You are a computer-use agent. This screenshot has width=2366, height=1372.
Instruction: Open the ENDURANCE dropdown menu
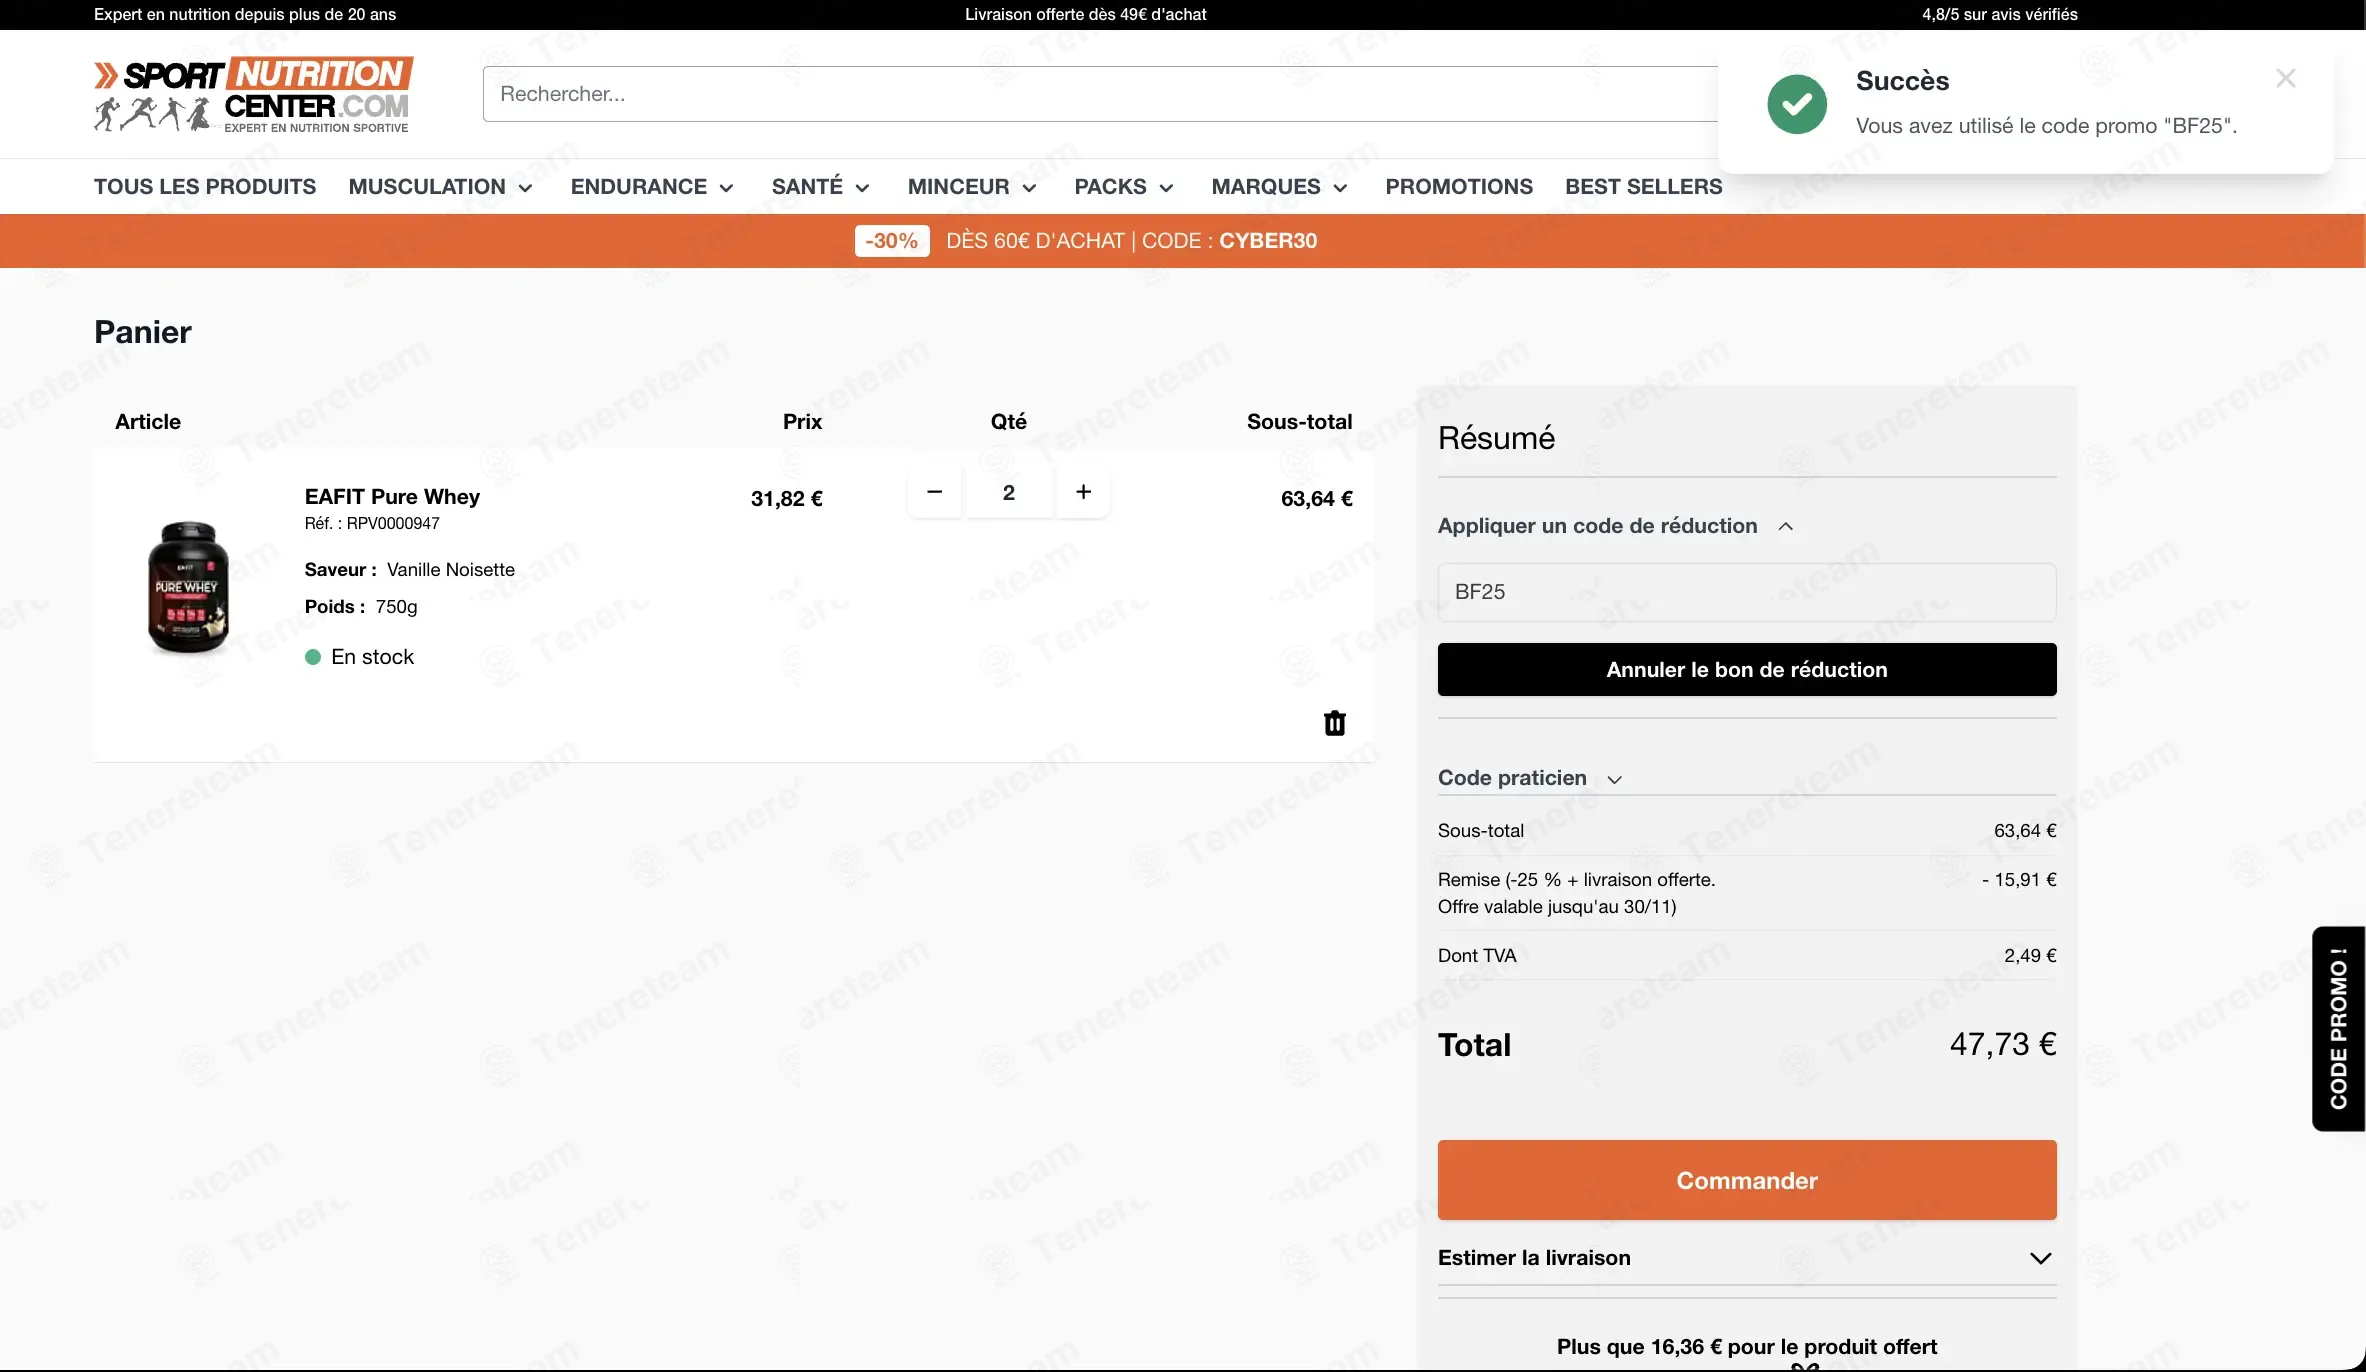click(652, 187)
